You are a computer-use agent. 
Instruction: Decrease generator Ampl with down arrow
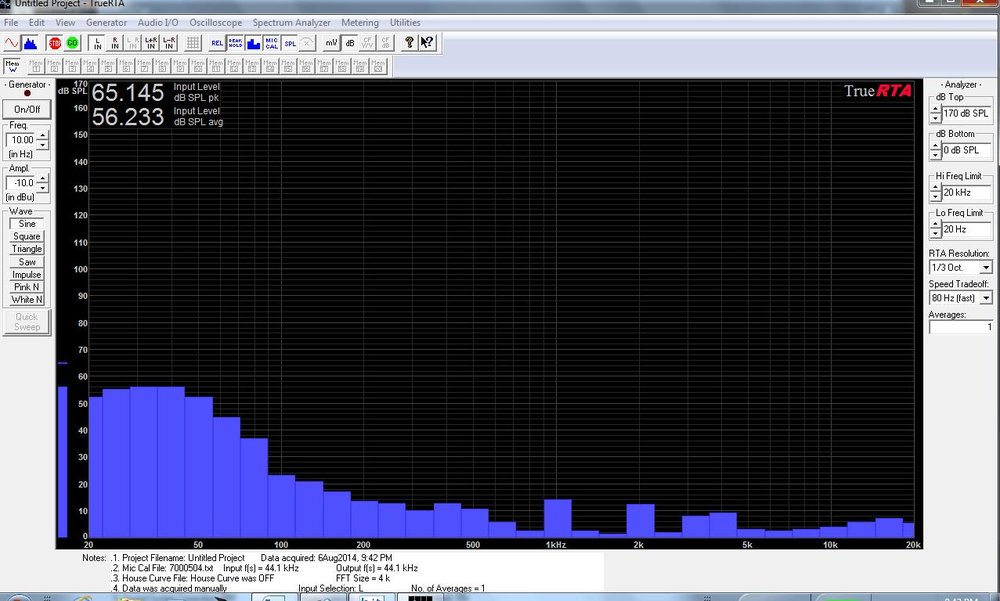click(43, 188)
